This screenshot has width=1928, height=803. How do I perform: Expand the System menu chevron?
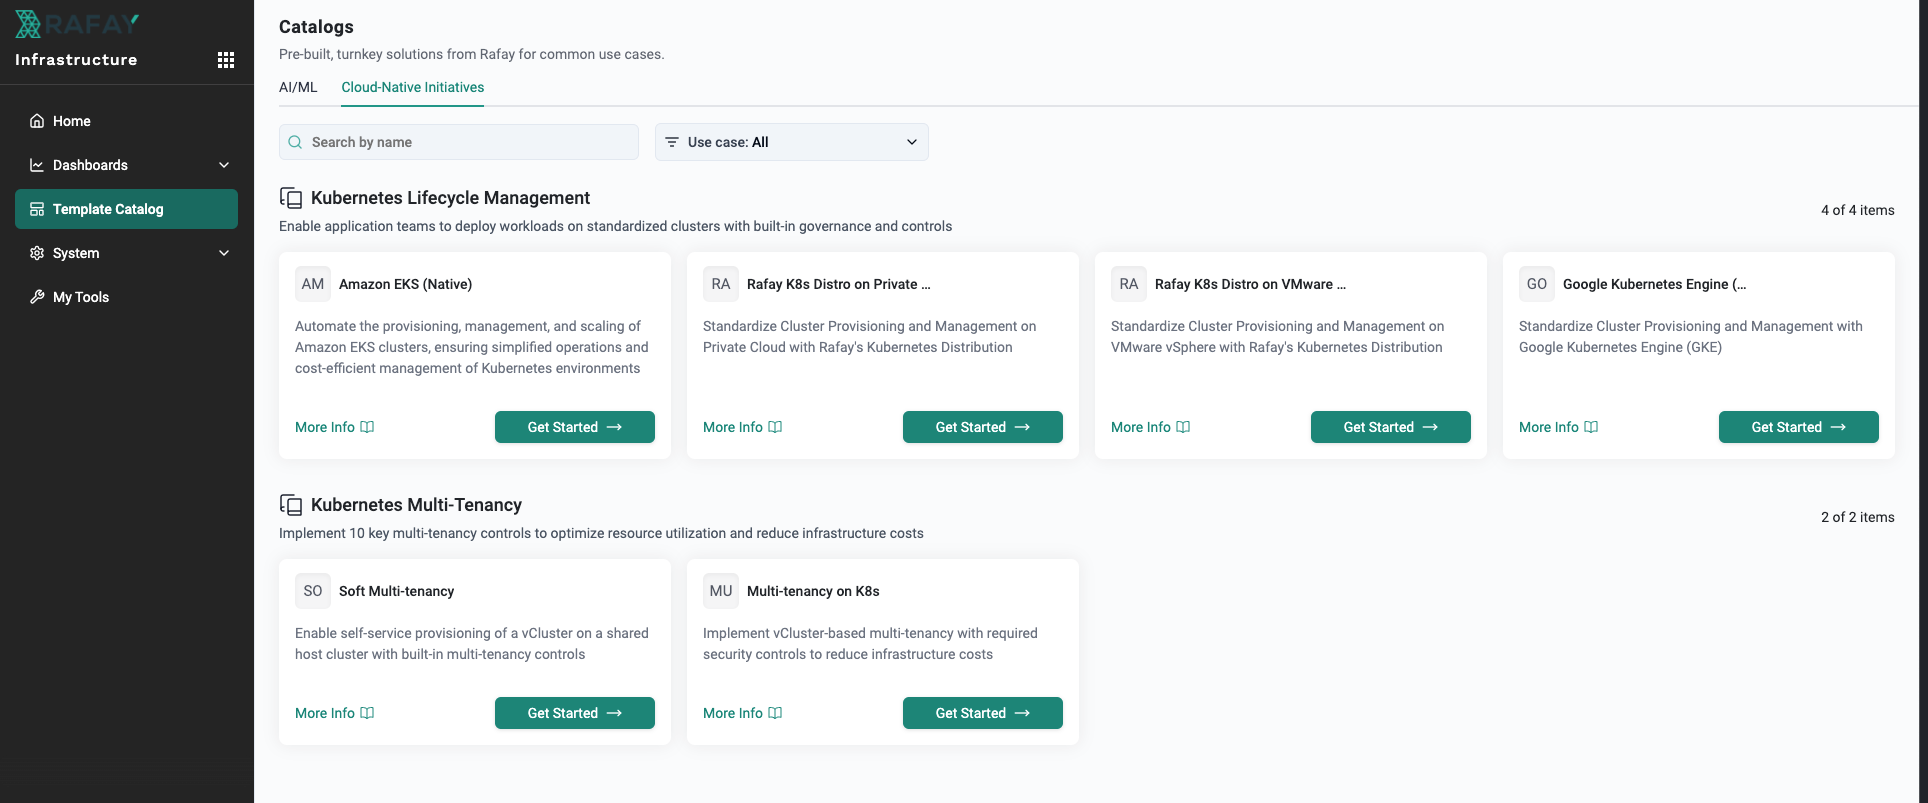pyautogui.click(x=224, y=253)
